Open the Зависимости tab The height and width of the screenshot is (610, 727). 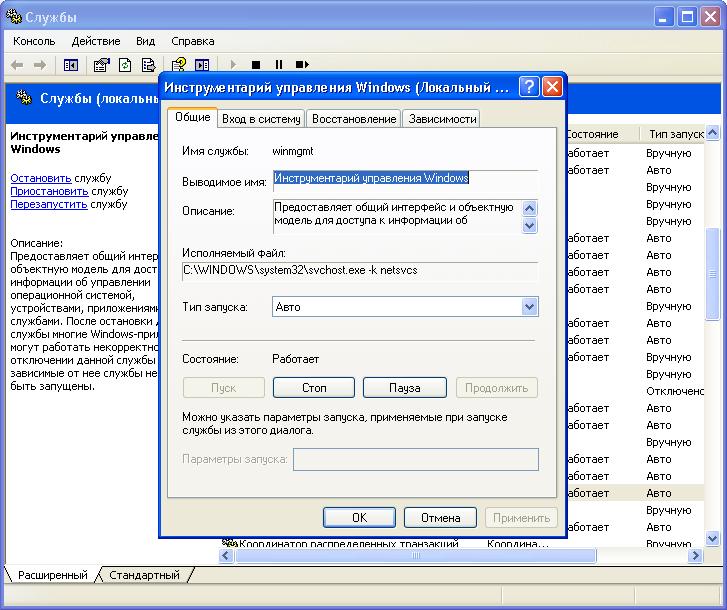pyautogui.click(x=442, y=119)
